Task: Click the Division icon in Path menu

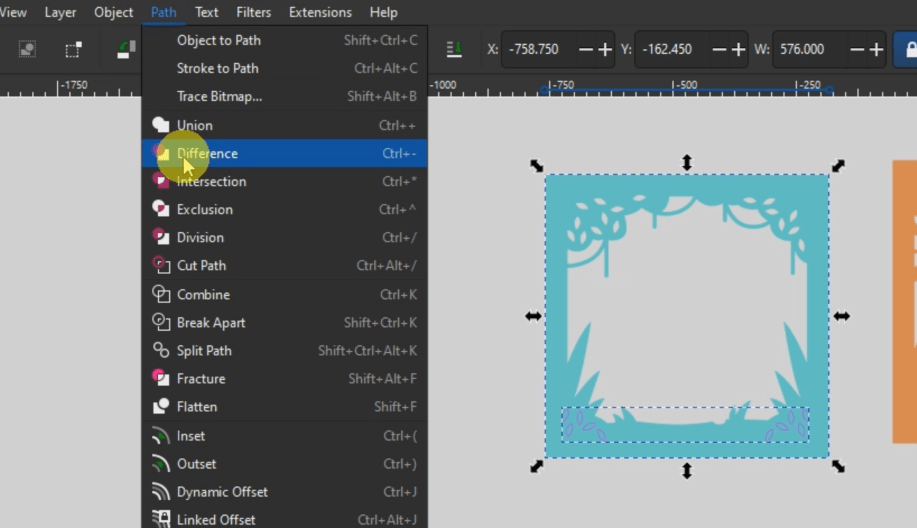Action: click(x=160, y=237)
